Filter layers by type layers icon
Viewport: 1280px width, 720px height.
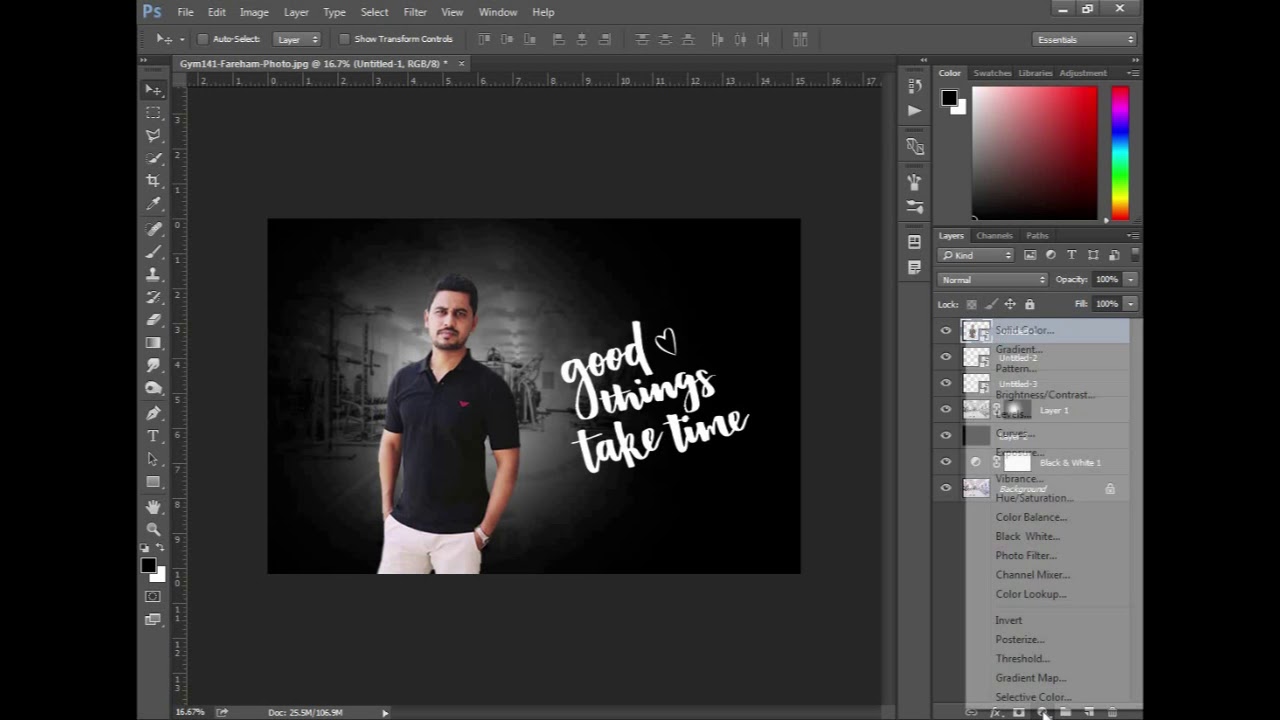pyautogui.click(x=1072, y=255)
